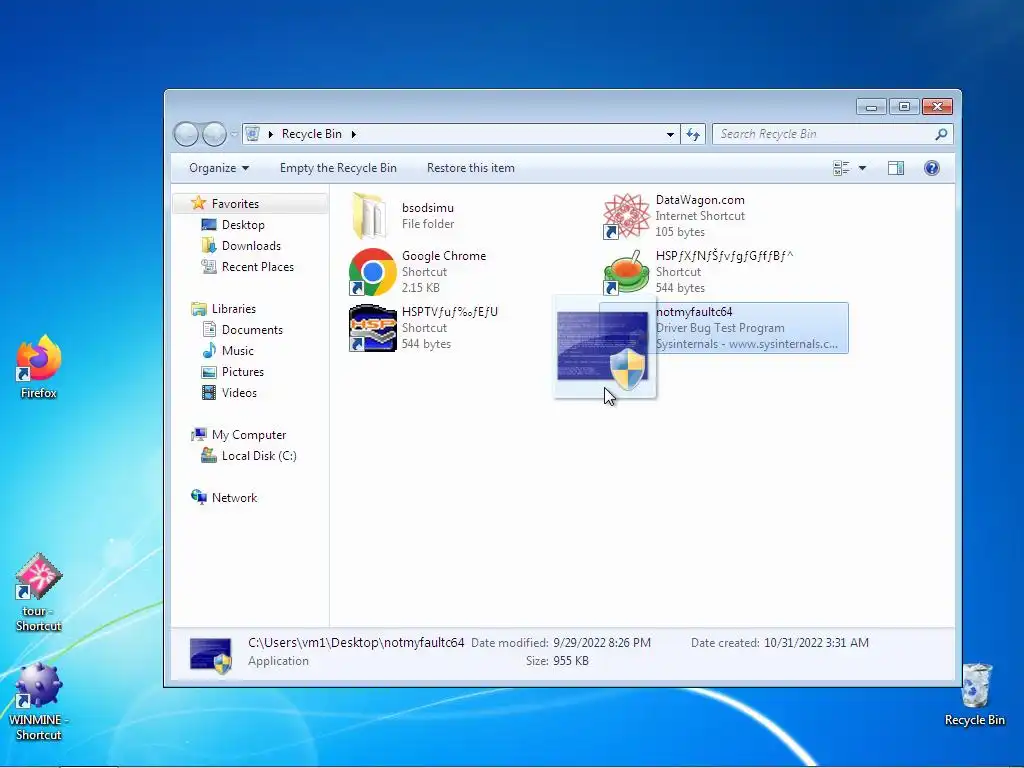Open Network in the navigation pane
1024x768 pixels.
[234, 498]
